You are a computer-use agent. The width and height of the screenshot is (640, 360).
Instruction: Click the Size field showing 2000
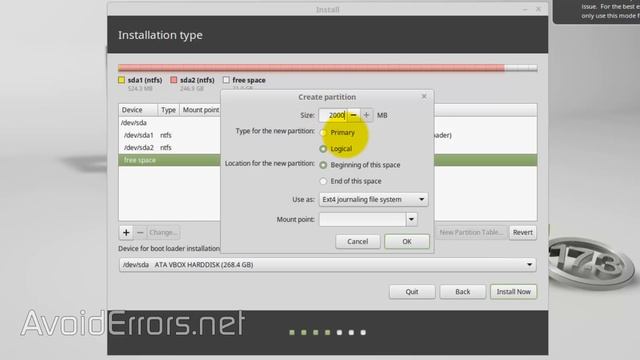coord(333,115)
